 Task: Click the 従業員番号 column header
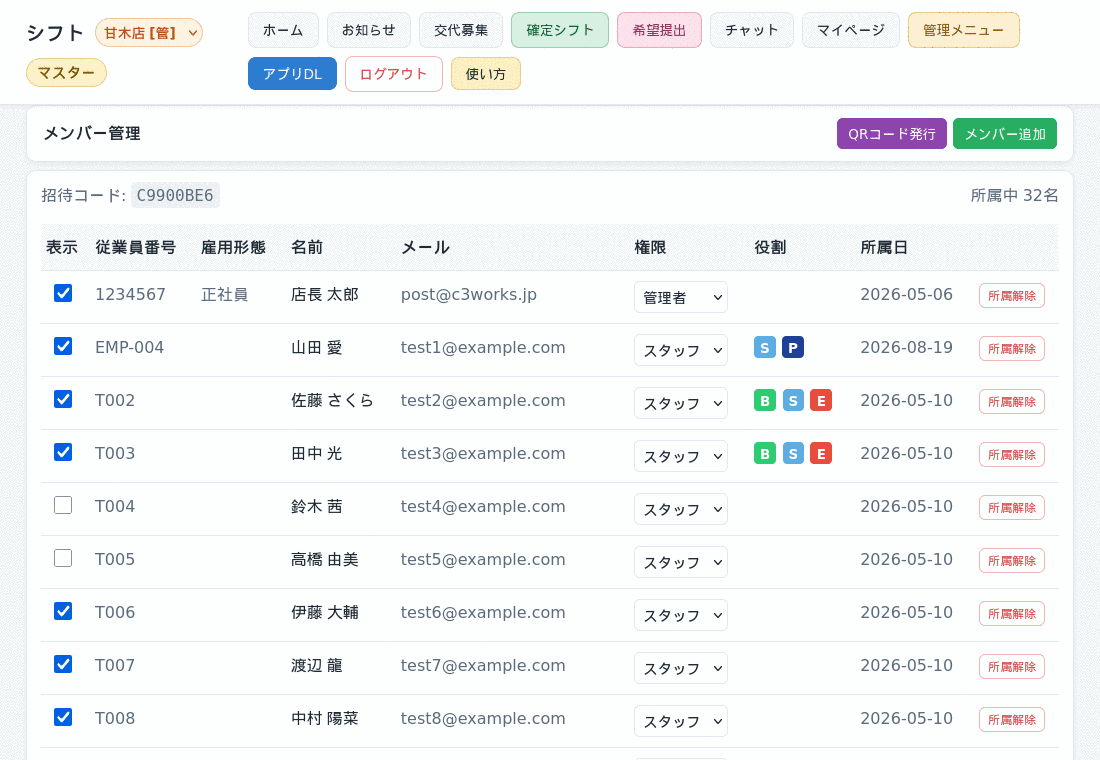135,247
